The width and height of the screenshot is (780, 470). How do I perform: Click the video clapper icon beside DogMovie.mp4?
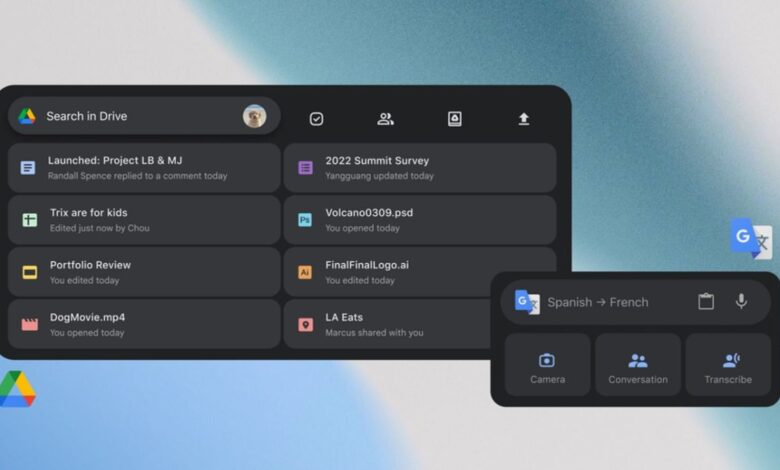point(30,324)
